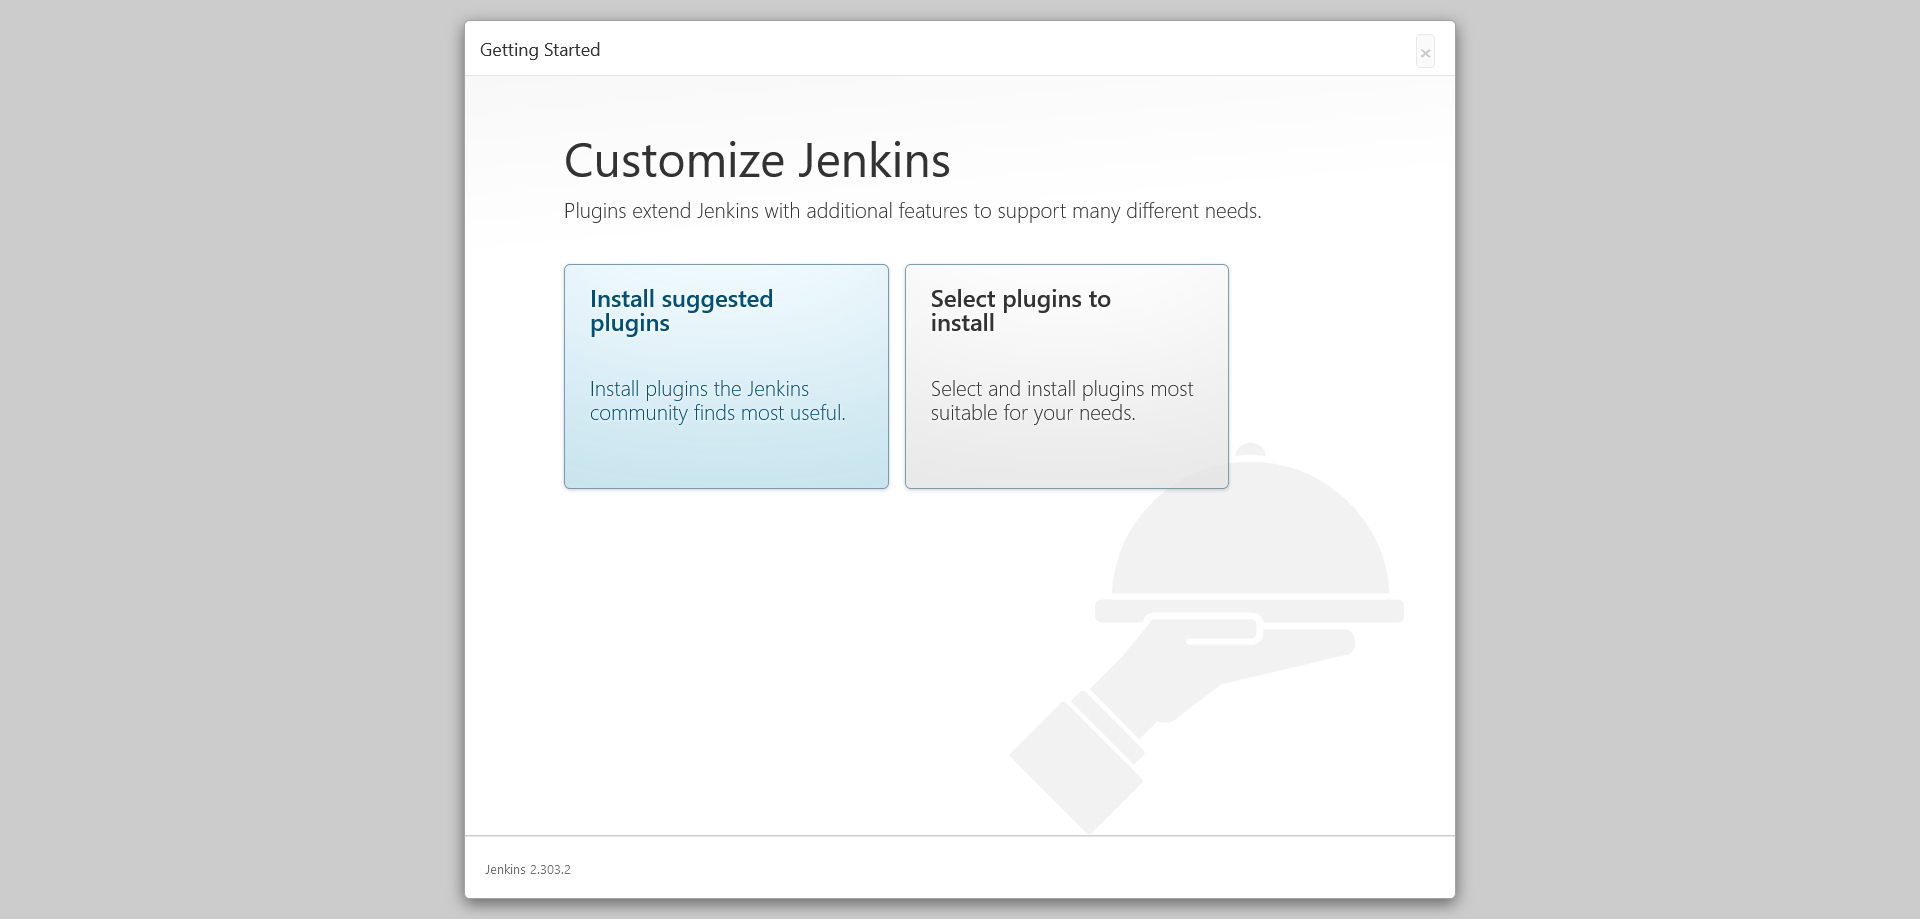This screenshot has height=919, width=1920.
Task: Click the Customize Jenkins heading
Action: 756,159
